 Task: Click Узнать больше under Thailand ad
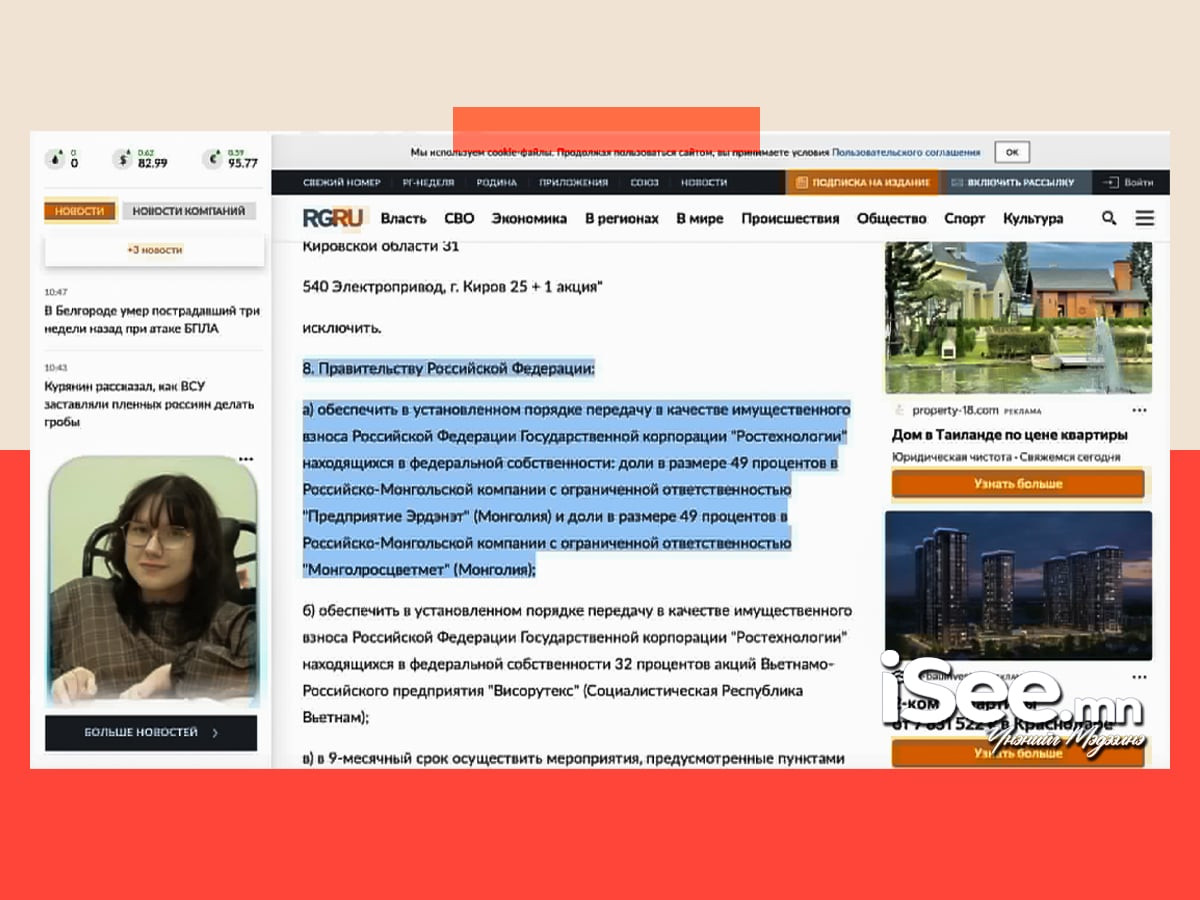(1018, 484)
